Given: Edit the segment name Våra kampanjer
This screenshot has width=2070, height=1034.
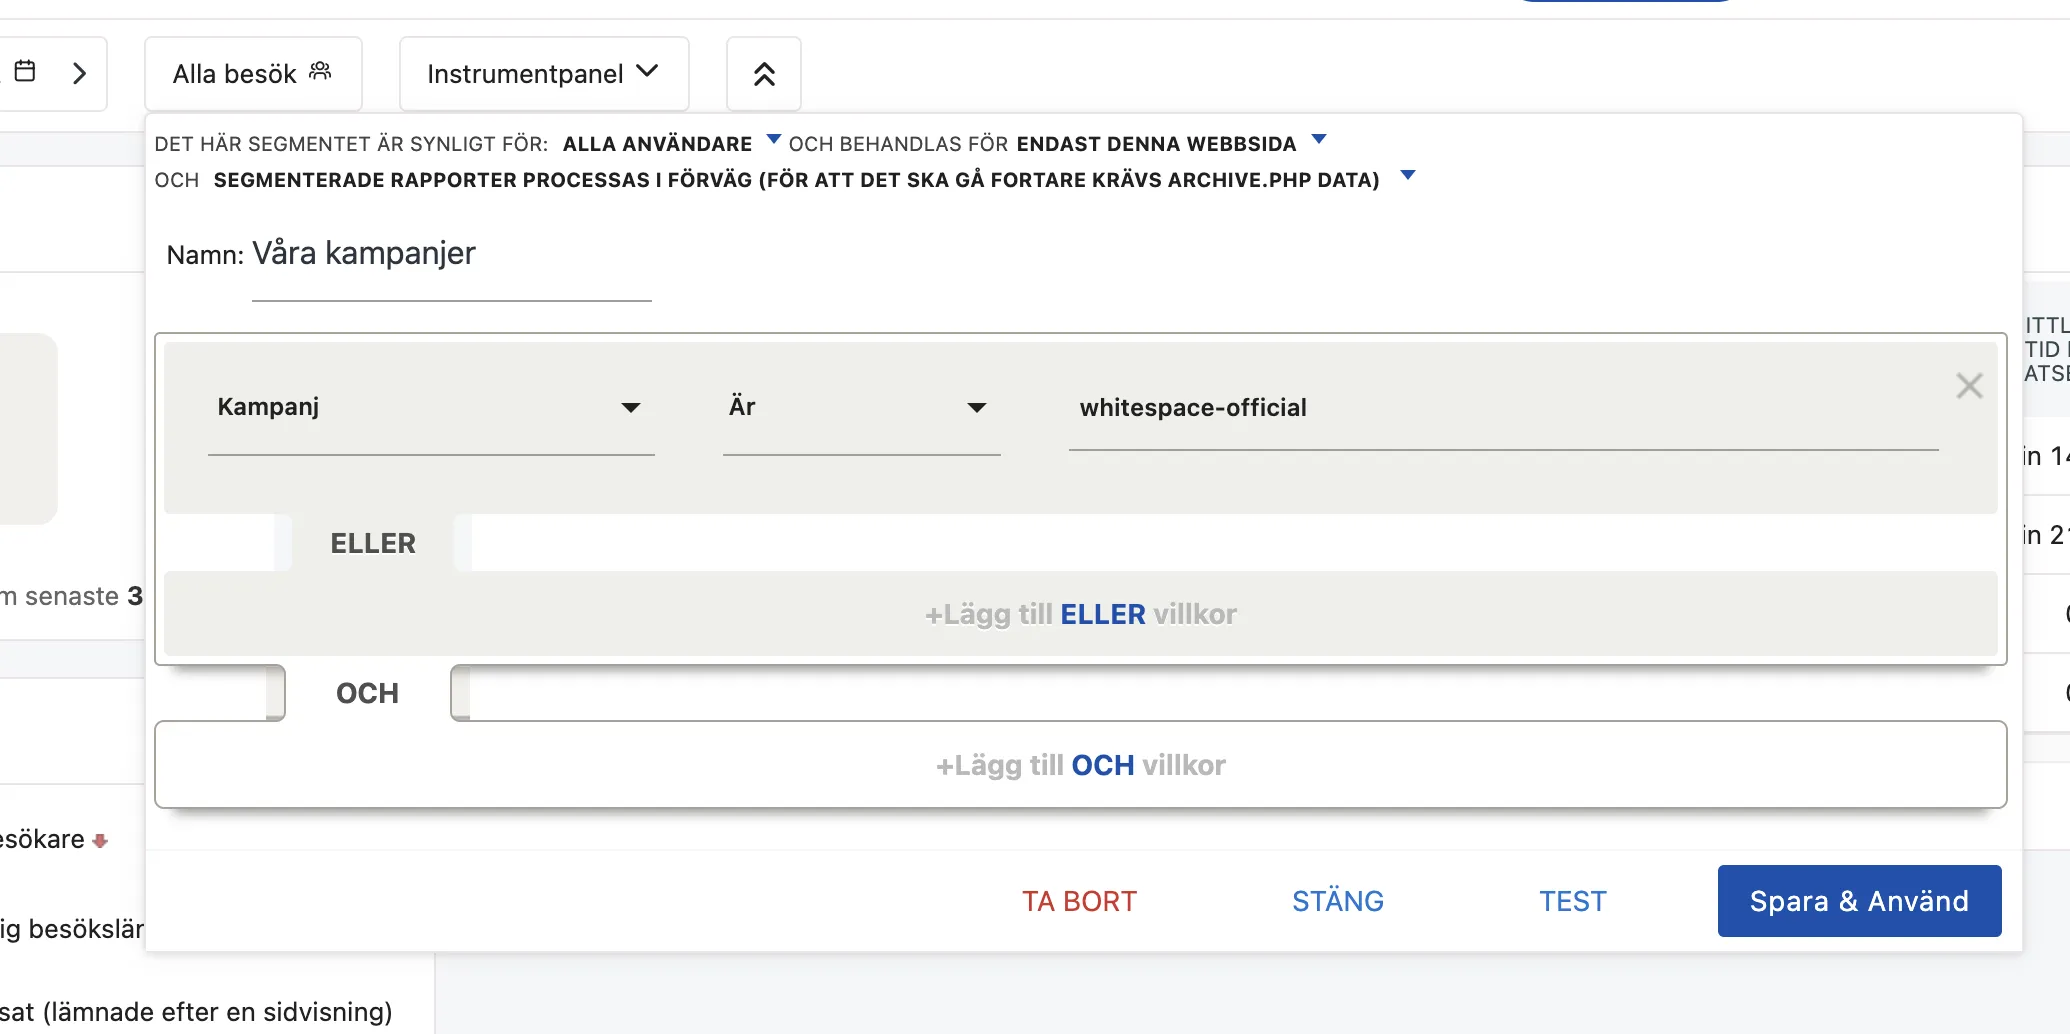Looking at the screenshot, I should coord(451,254).
